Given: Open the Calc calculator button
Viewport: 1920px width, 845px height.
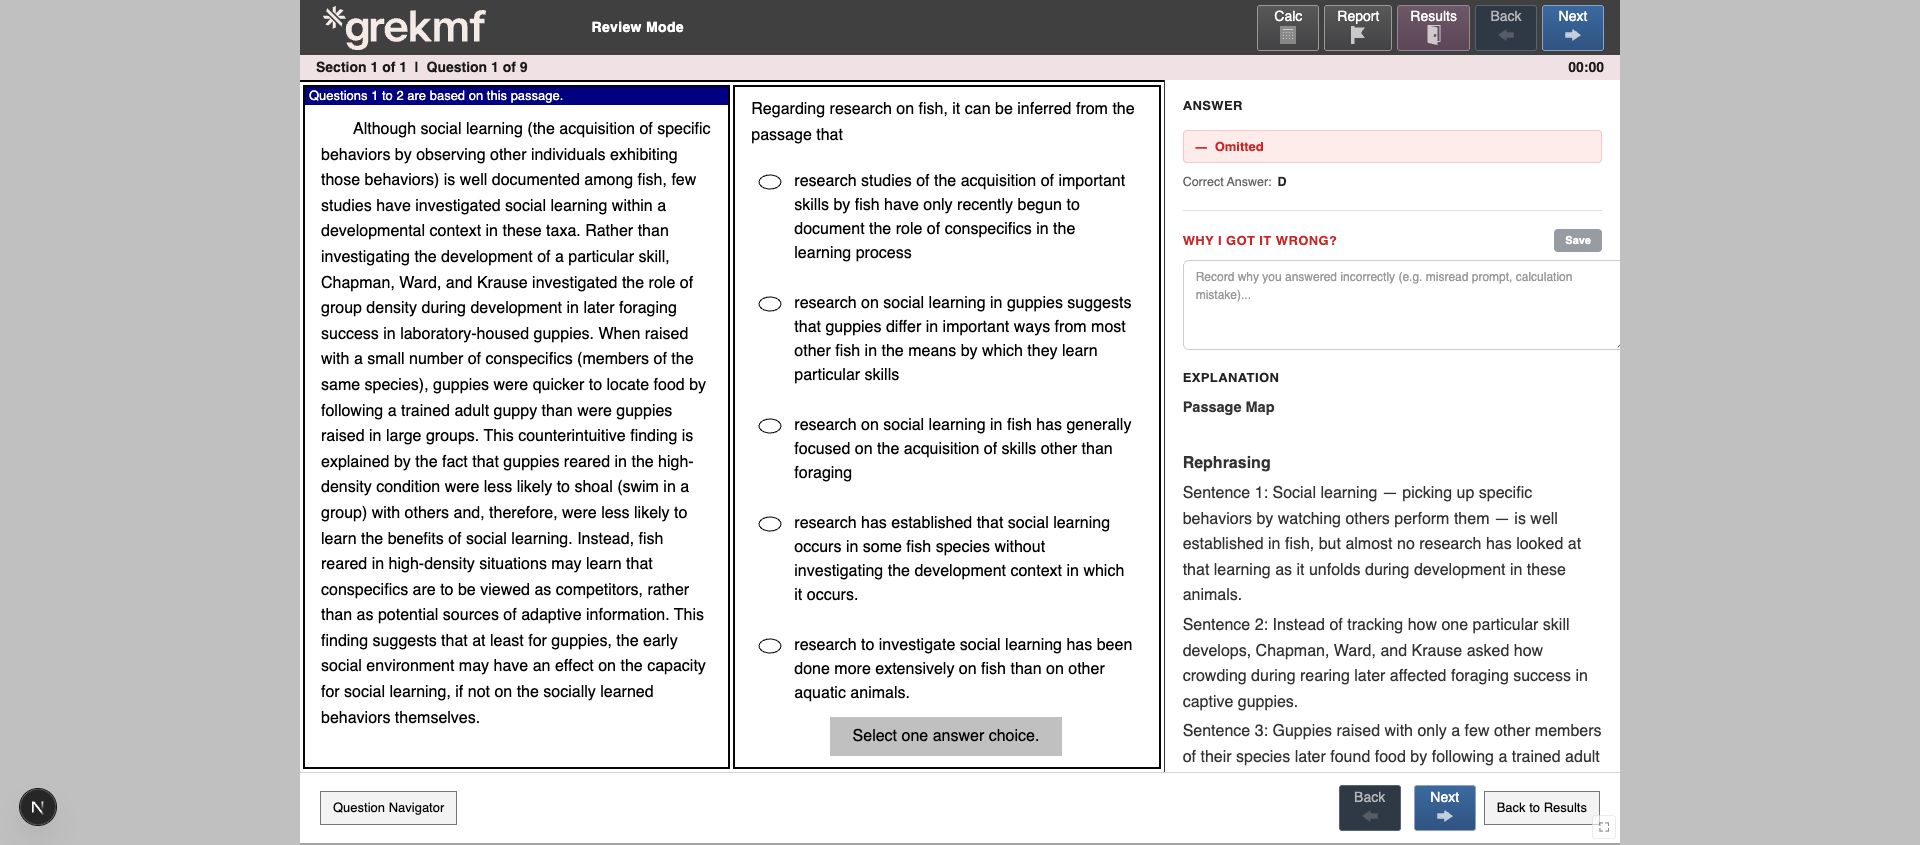Looking at the screenshot, I should coord(1287,27).
